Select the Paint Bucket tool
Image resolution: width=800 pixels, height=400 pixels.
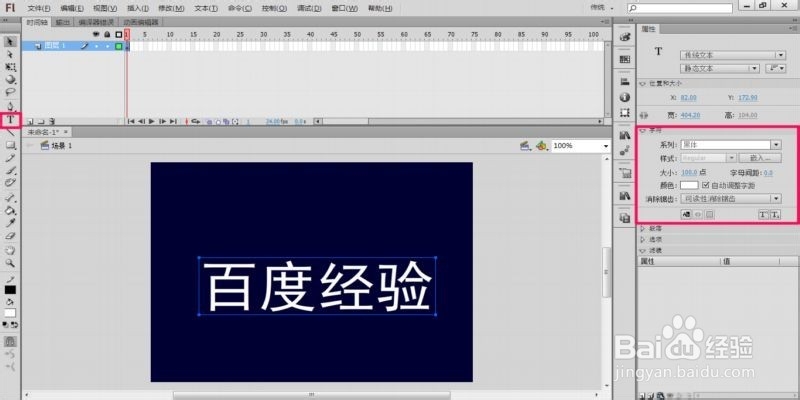tap(10, 210)
